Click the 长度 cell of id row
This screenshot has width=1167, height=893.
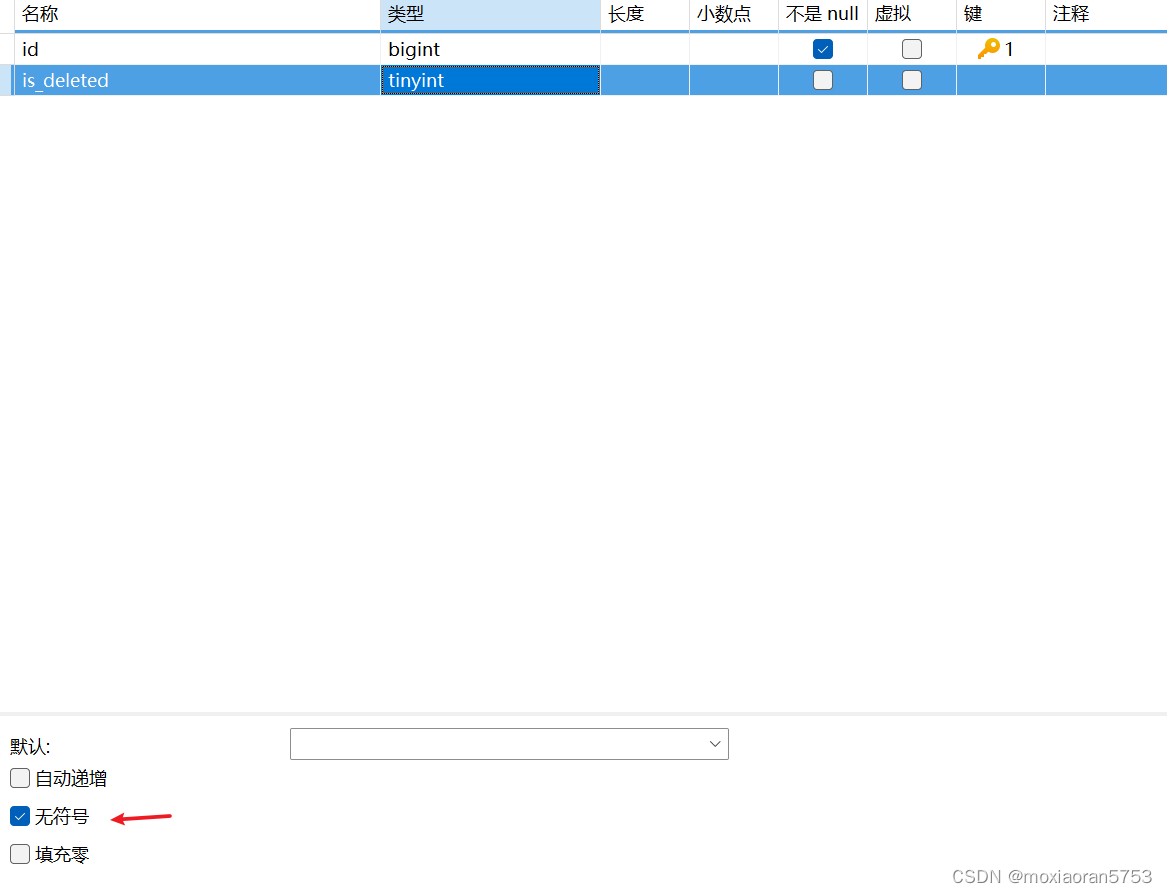point(645,49)
